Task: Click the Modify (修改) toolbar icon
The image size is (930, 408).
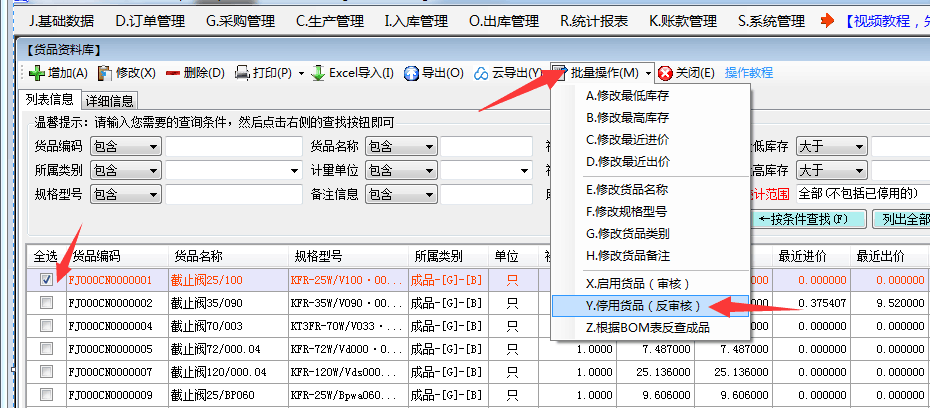Action: click(105, 73)
